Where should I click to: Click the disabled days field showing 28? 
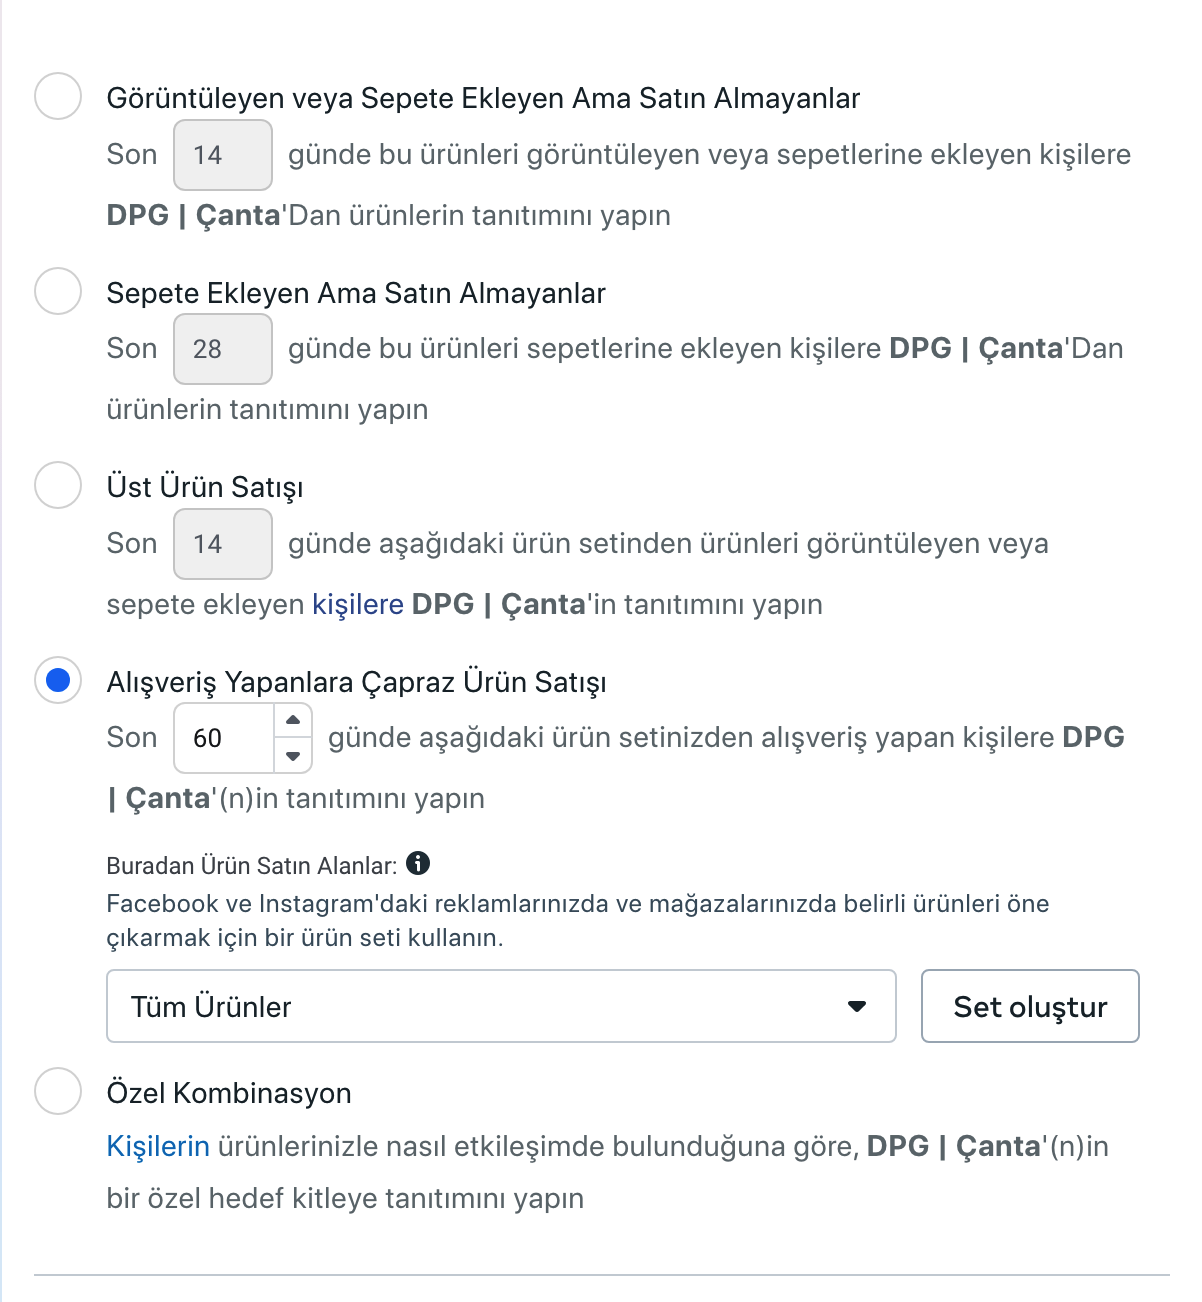[223, 349]
